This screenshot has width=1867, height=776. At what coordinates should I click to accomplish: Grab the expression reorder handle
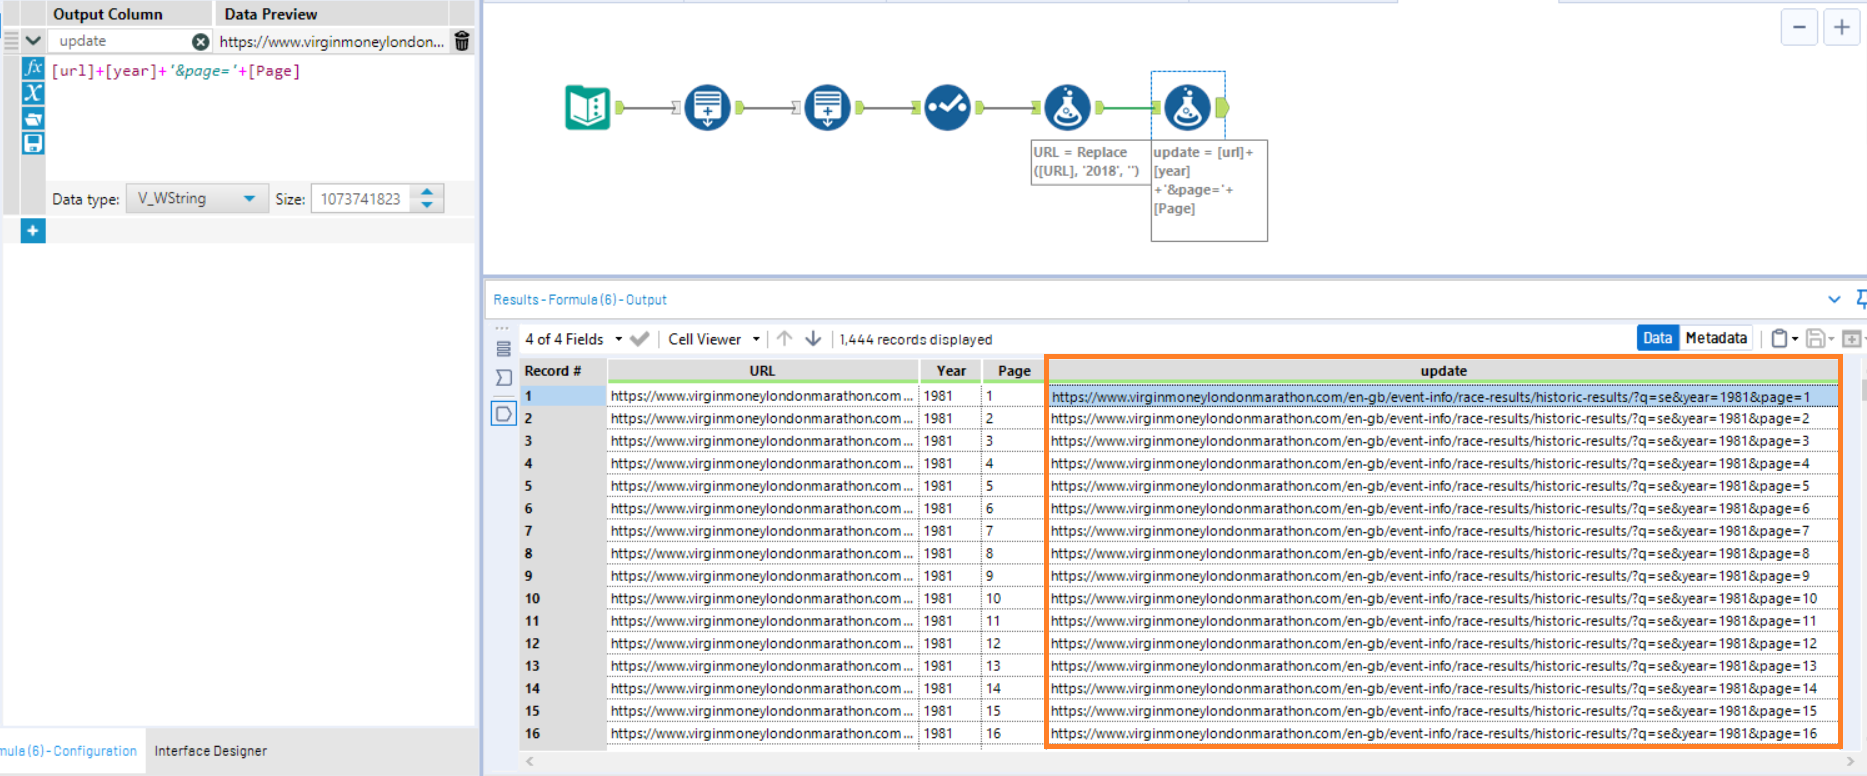(11, 41)
